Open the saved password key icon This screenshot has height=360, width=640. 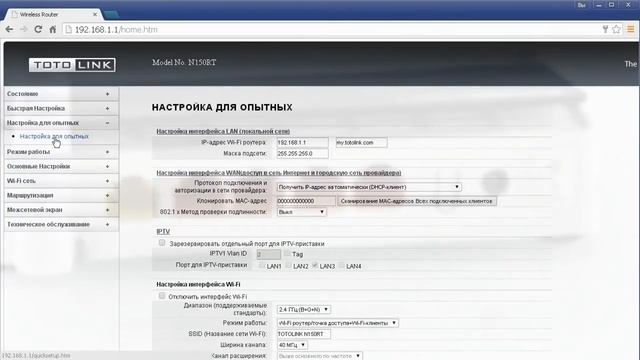coord(605,29)
